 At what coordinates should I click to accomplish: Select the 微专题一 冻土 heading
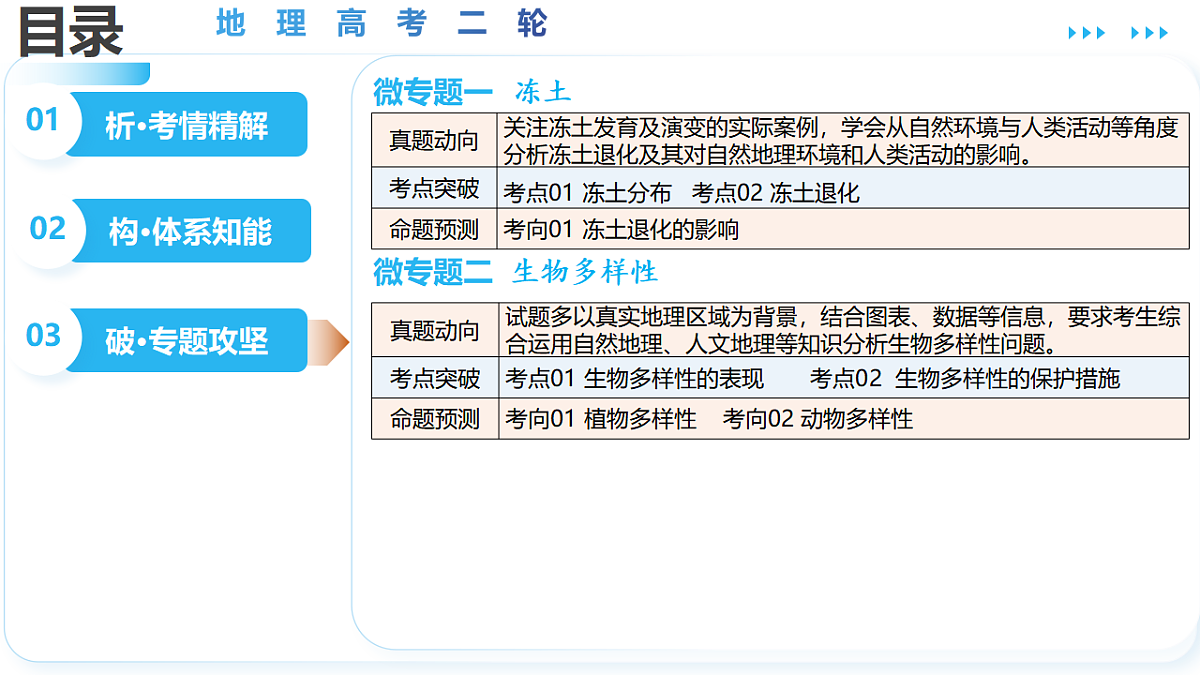472,92
